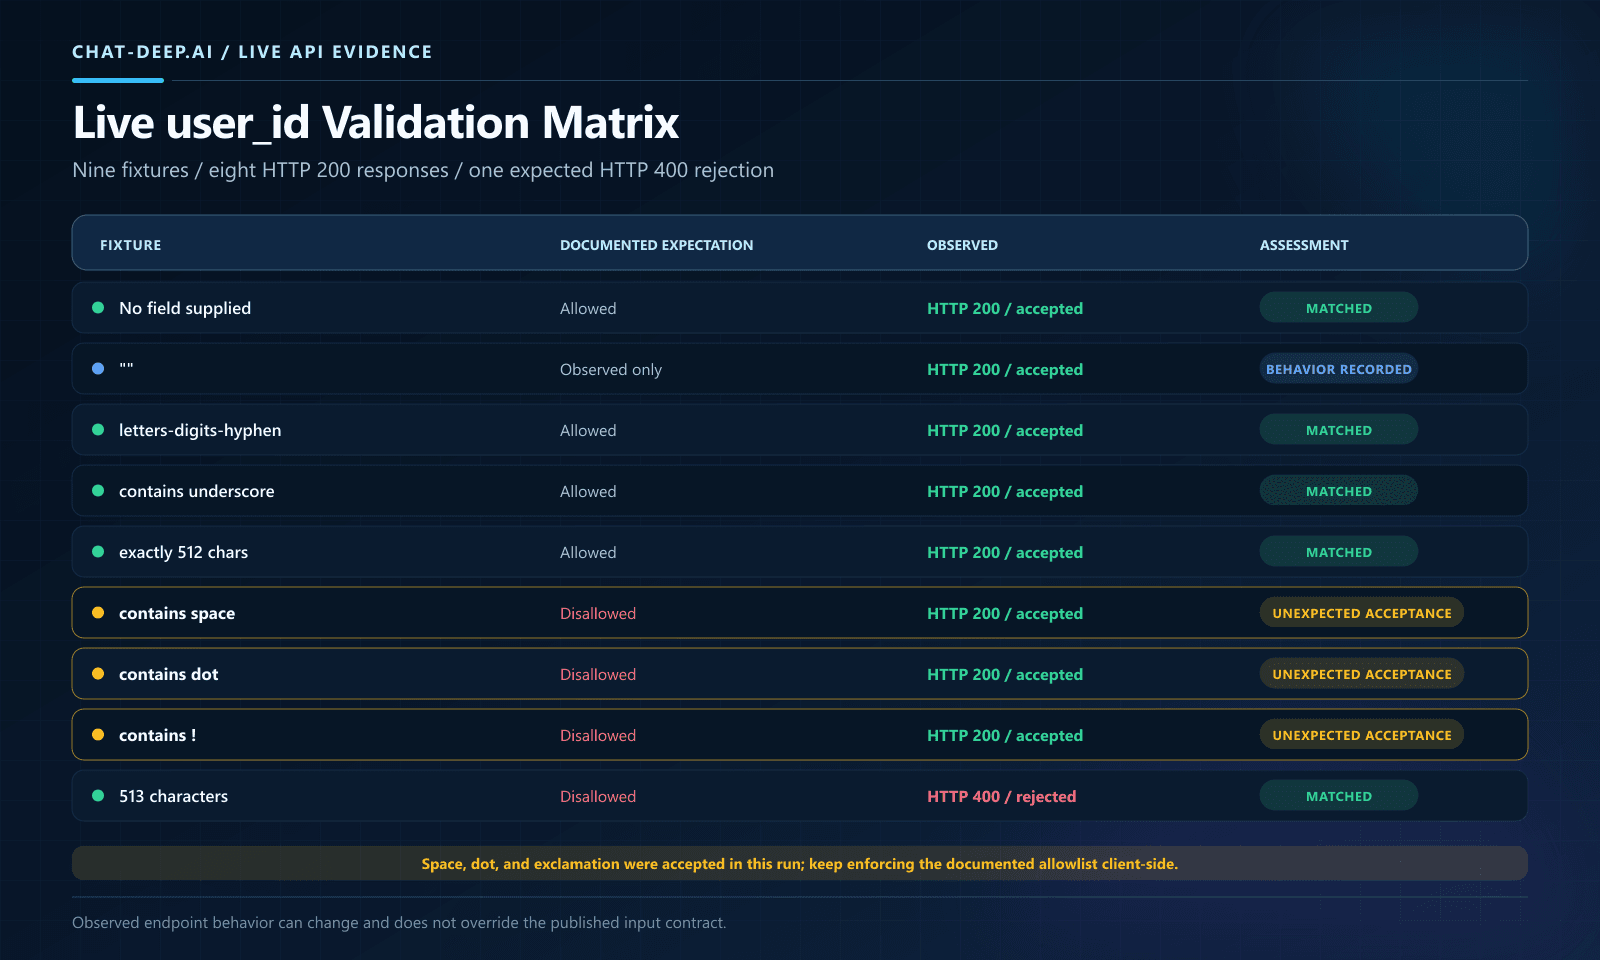Select the contains ! fixture name

click(157, 735)
